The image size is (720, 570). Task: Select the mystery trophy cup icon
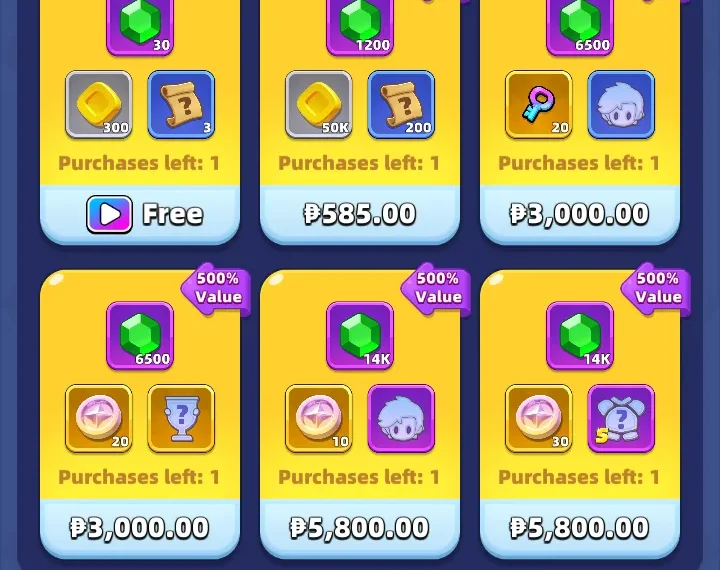tap(181, 418)
